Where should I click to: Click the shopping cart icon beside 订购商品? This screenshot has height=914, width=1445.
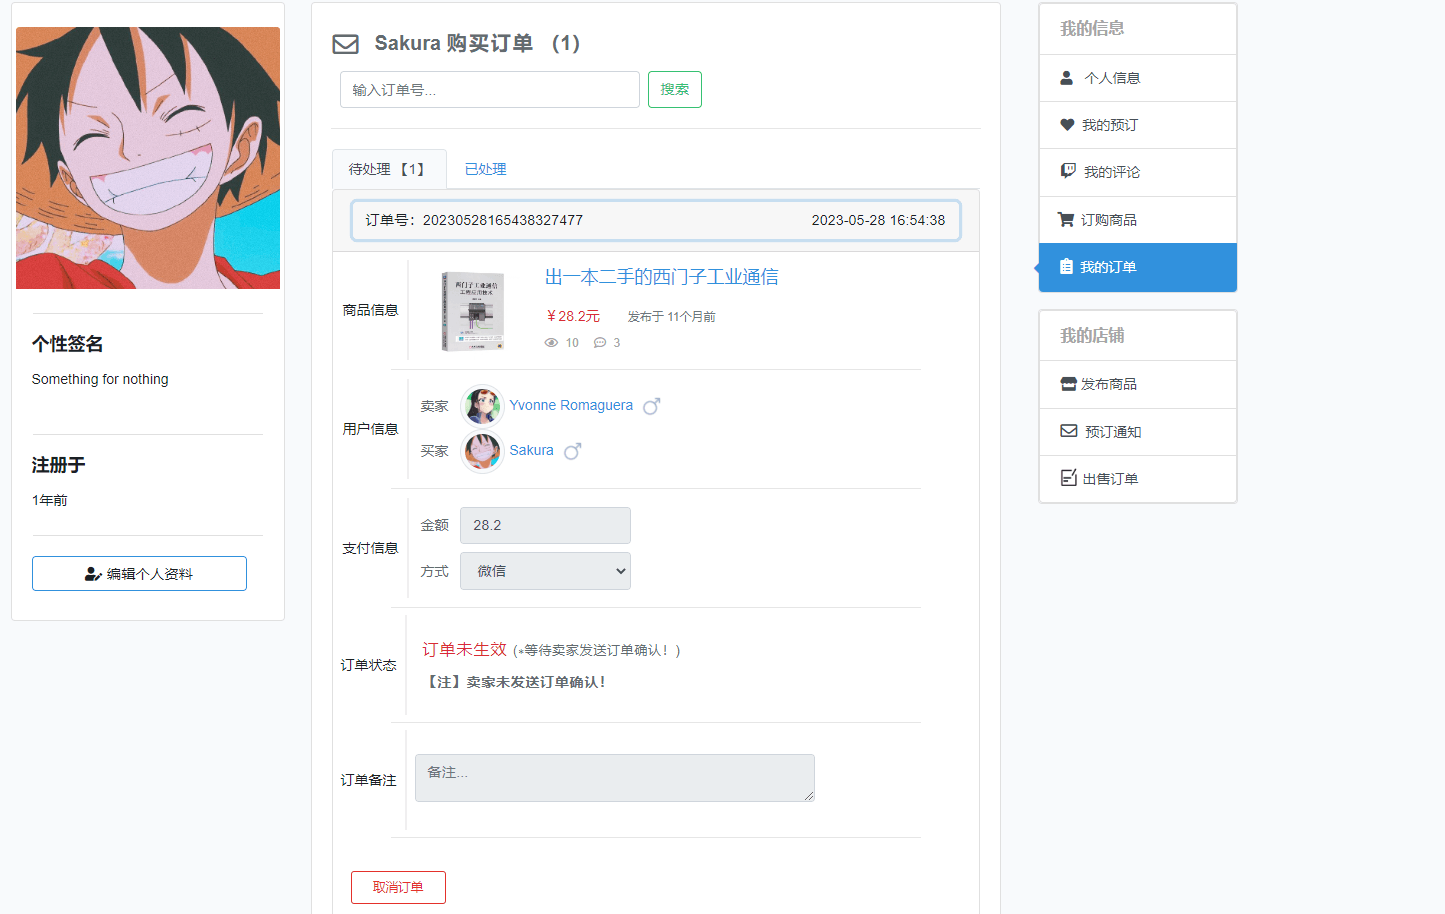[1066, 220]
